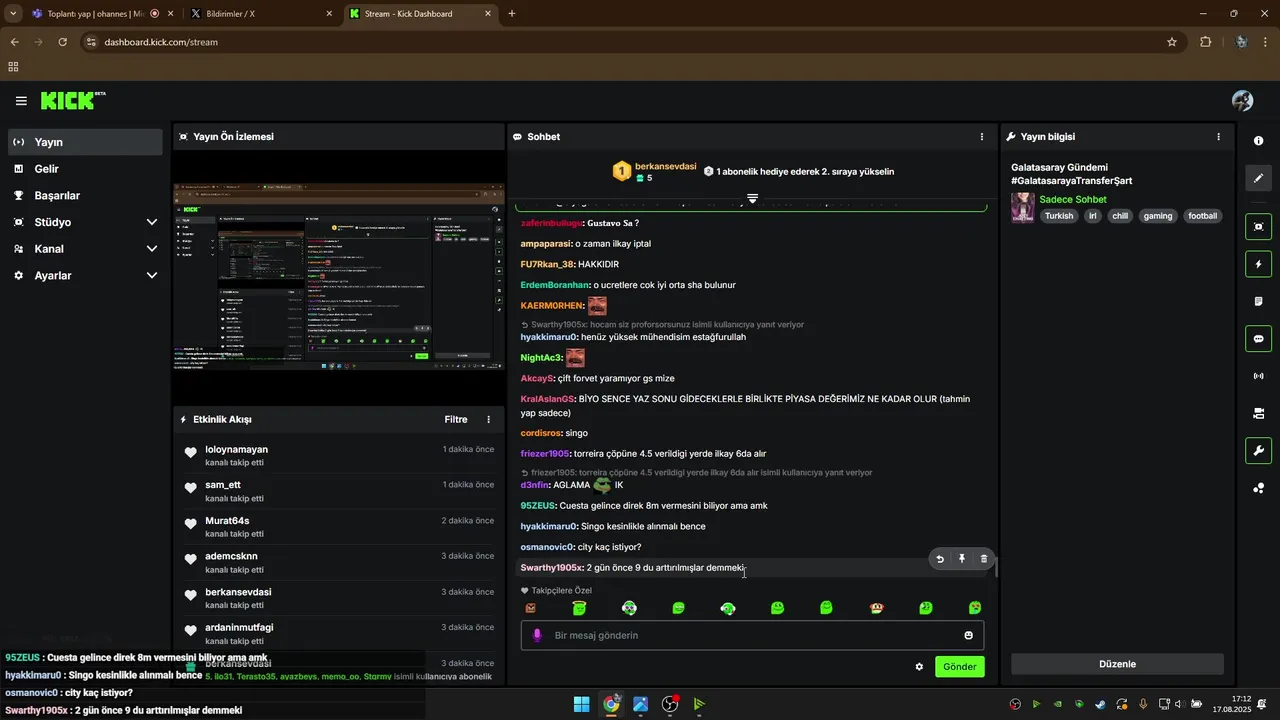The image size is (1280, 720).
Task: Open the hamburger menu next to Kick logo
Action: point(21,101)
